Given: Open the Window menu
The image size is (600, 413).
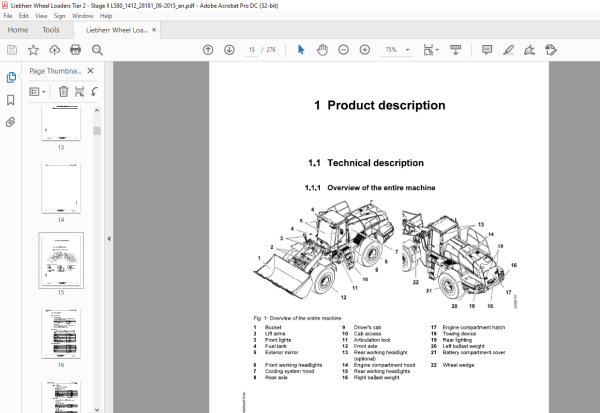Looking at the screenshot, I should (x=83, y=16).
